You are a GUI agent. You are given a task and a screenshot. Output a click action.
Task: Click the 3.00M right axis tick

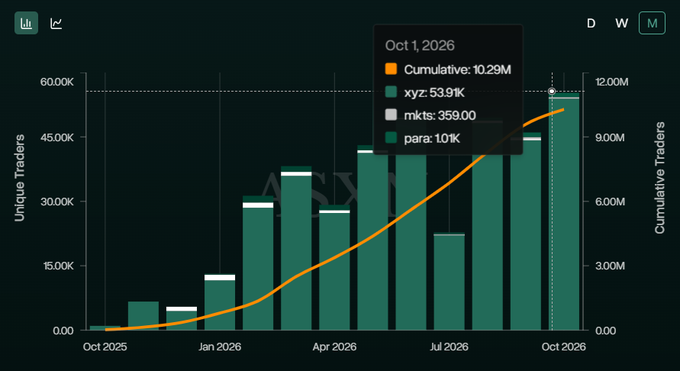tap(610, 266)
